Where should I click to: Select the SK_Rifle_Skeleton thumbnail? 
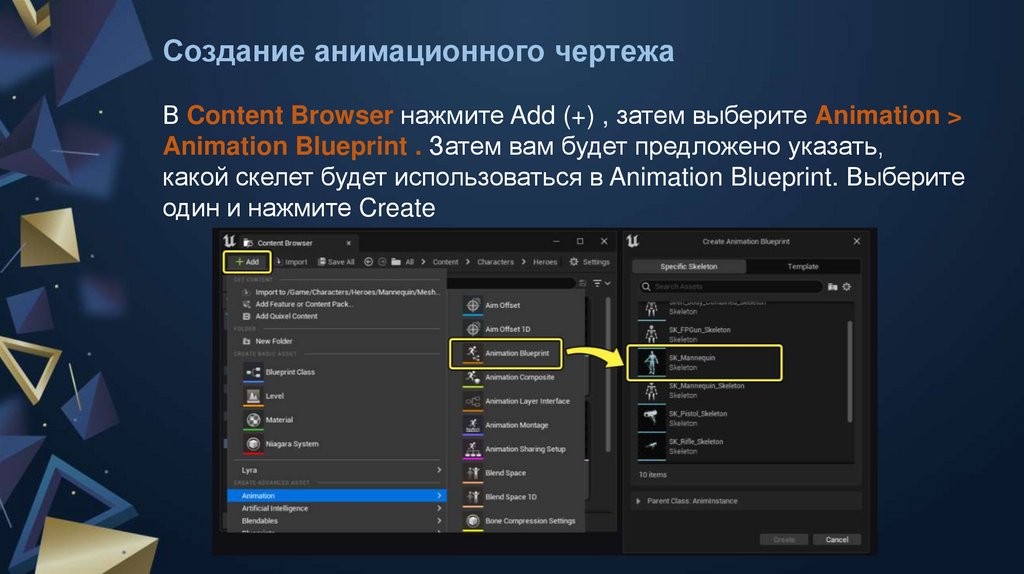pos(651,447)
